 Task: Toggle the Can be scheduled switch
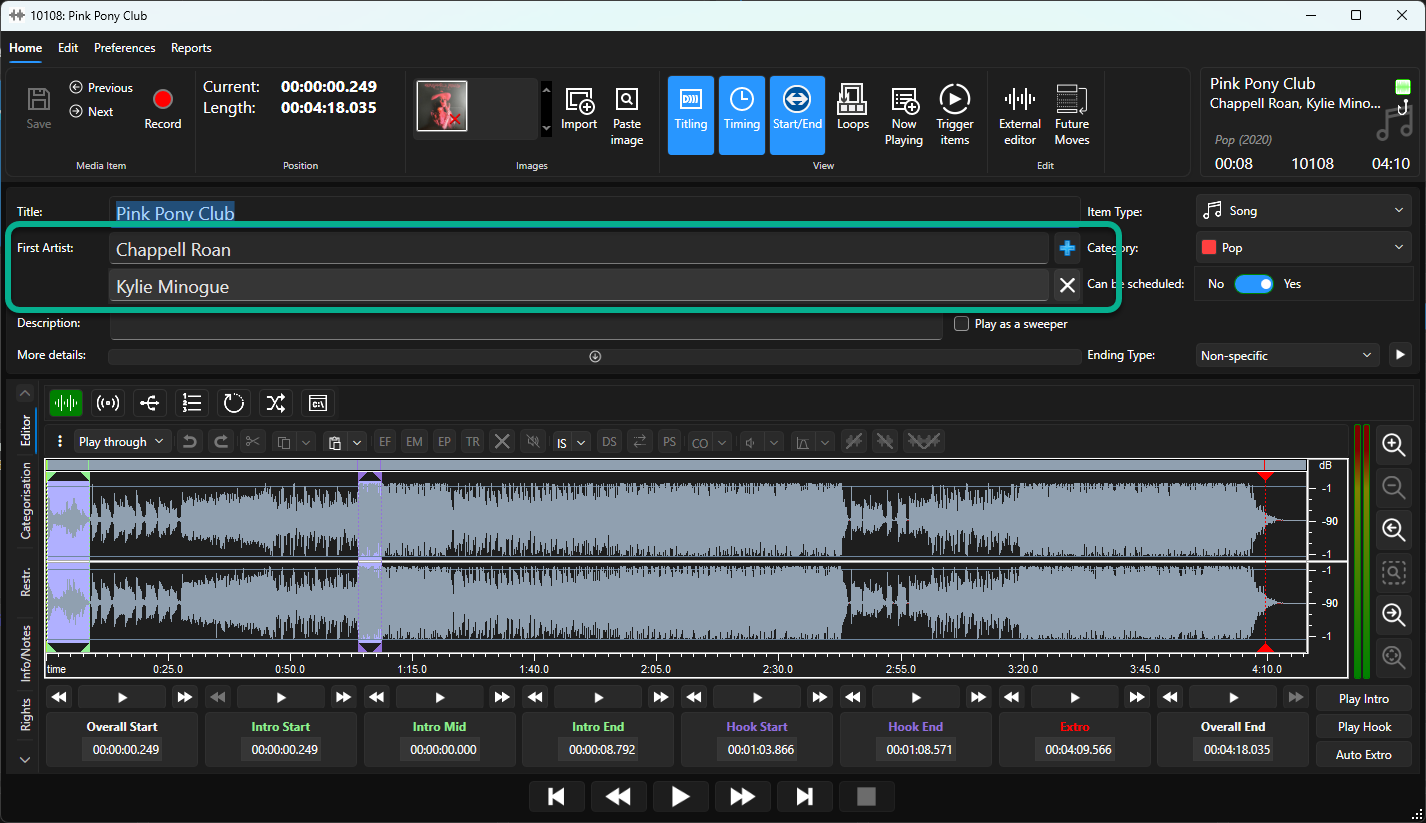point(1253,284)
